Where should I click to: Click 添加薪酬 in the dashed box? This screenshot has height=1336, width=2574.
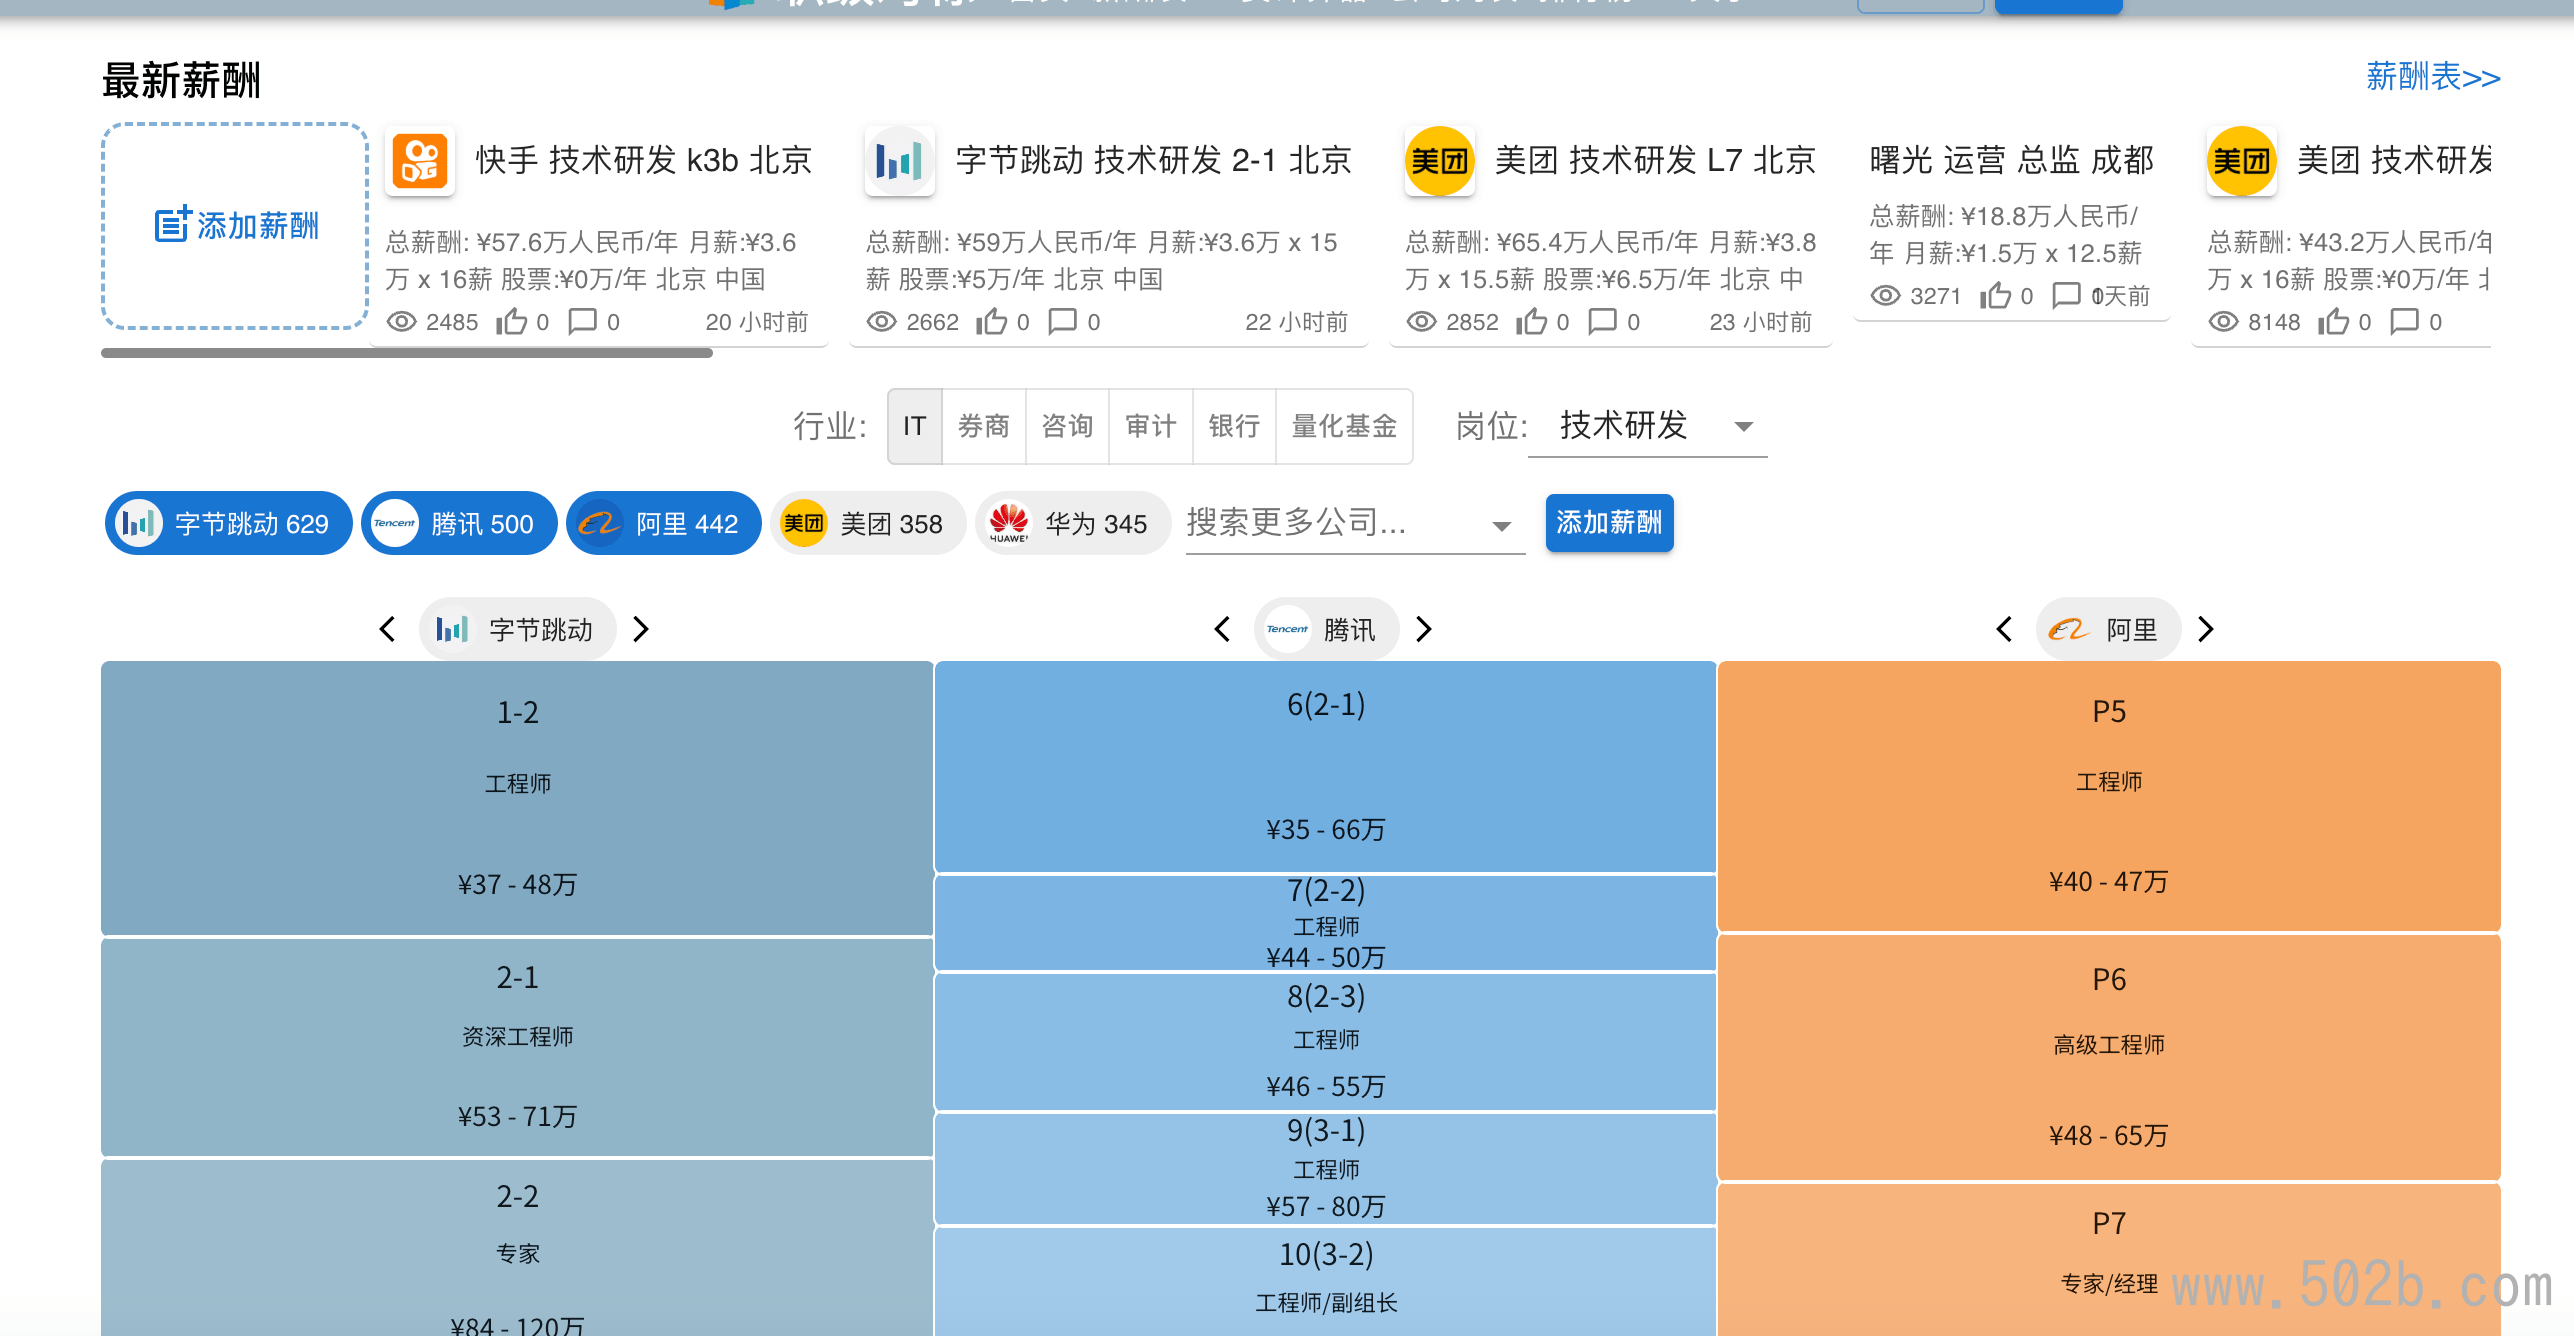236,226
